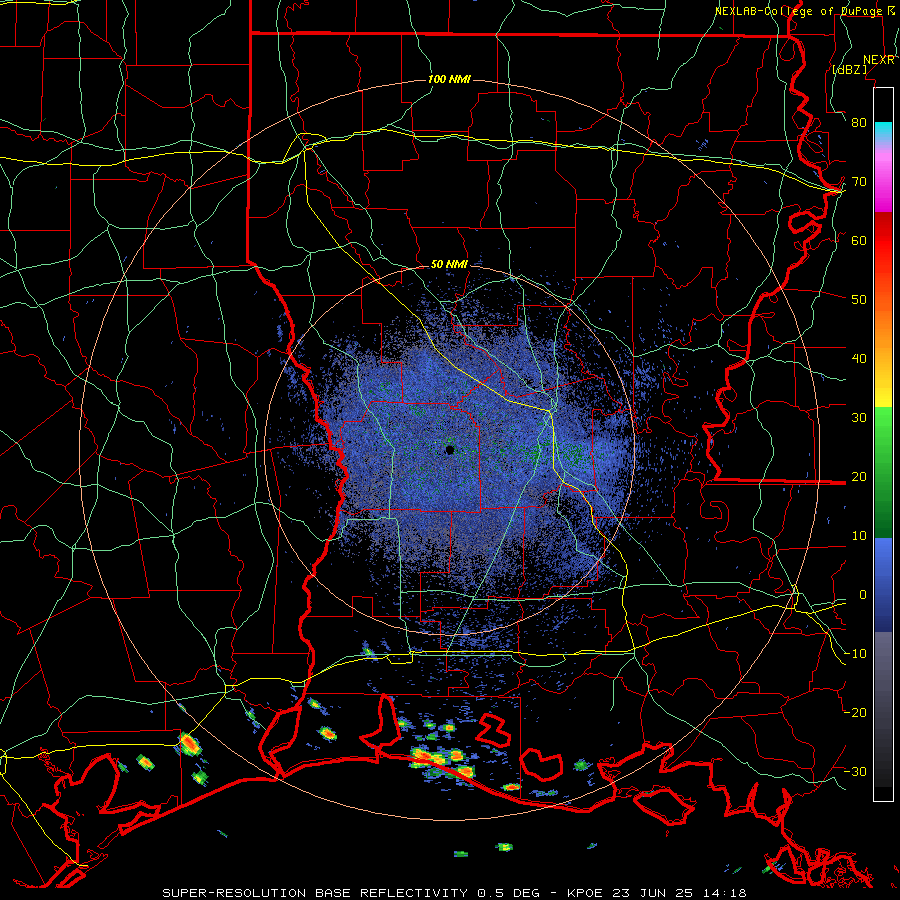Click the 100 NMI range ring label

tap(449, 79)
